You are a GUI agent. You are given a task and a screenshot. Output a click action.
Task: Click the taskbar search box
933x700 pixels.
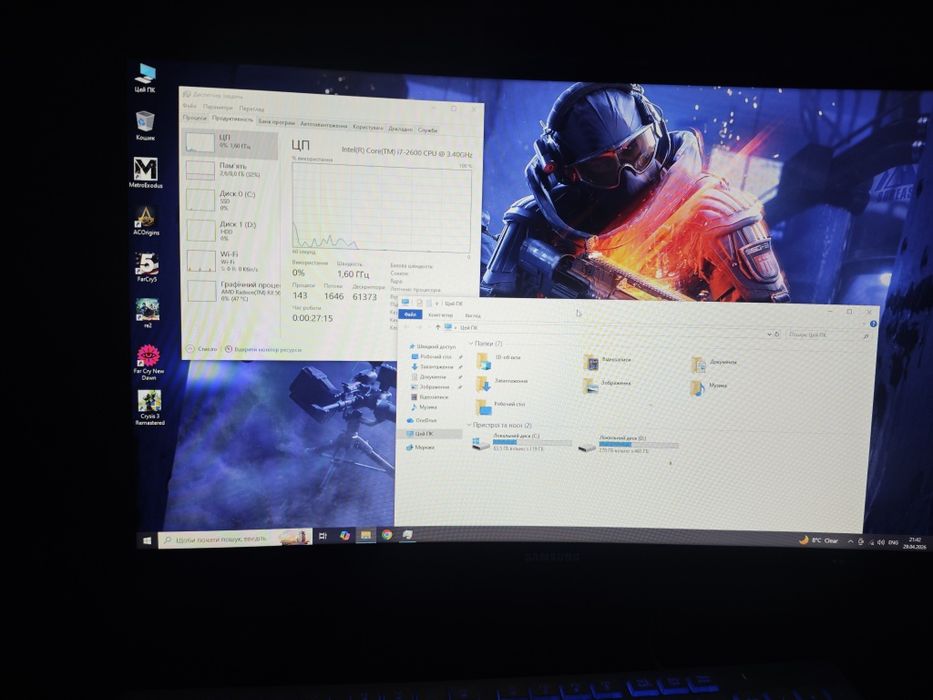236,538
